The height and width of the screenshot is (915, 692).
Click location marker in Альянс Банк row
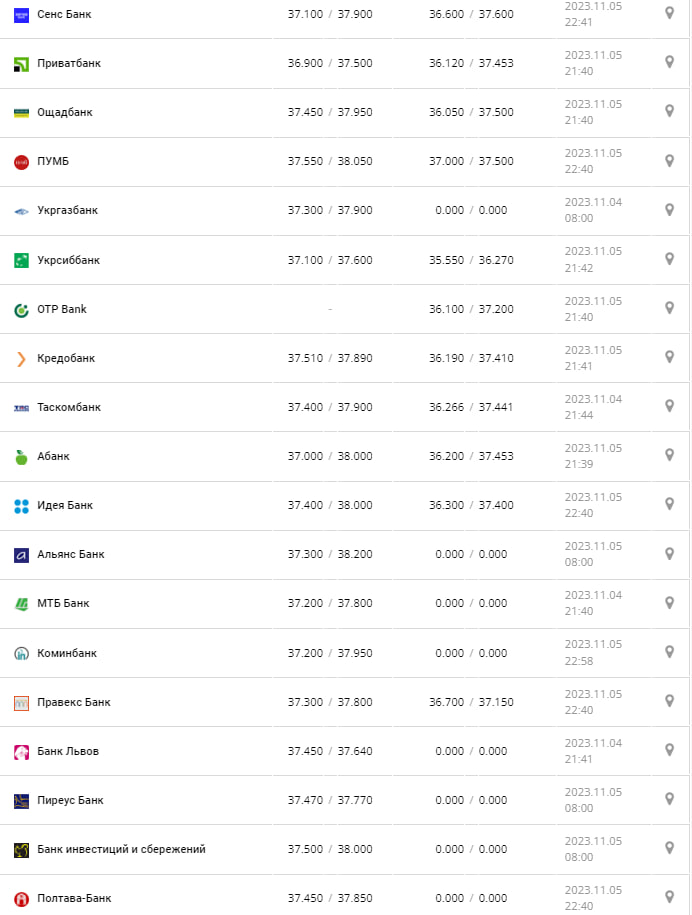click(x=669, y=553)
